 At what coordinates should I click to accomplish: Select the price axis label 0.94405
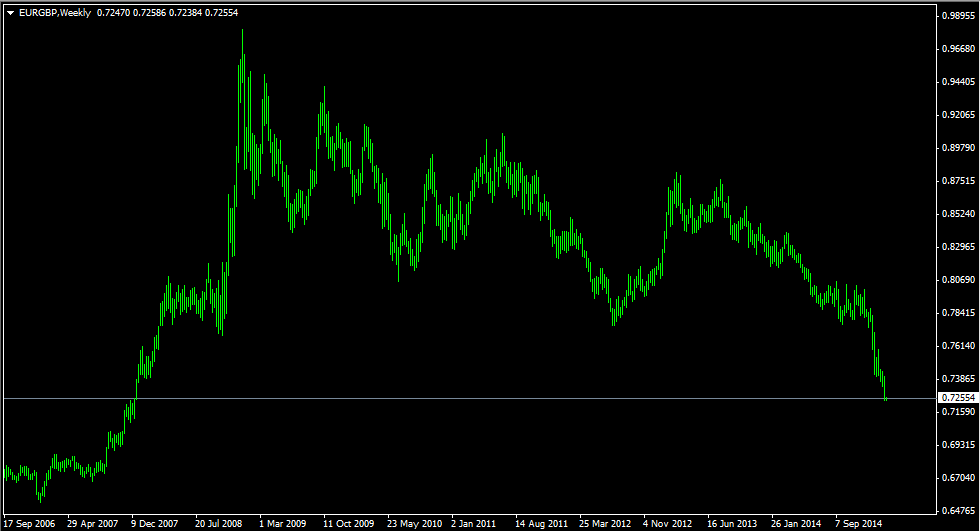pos(958,82)
